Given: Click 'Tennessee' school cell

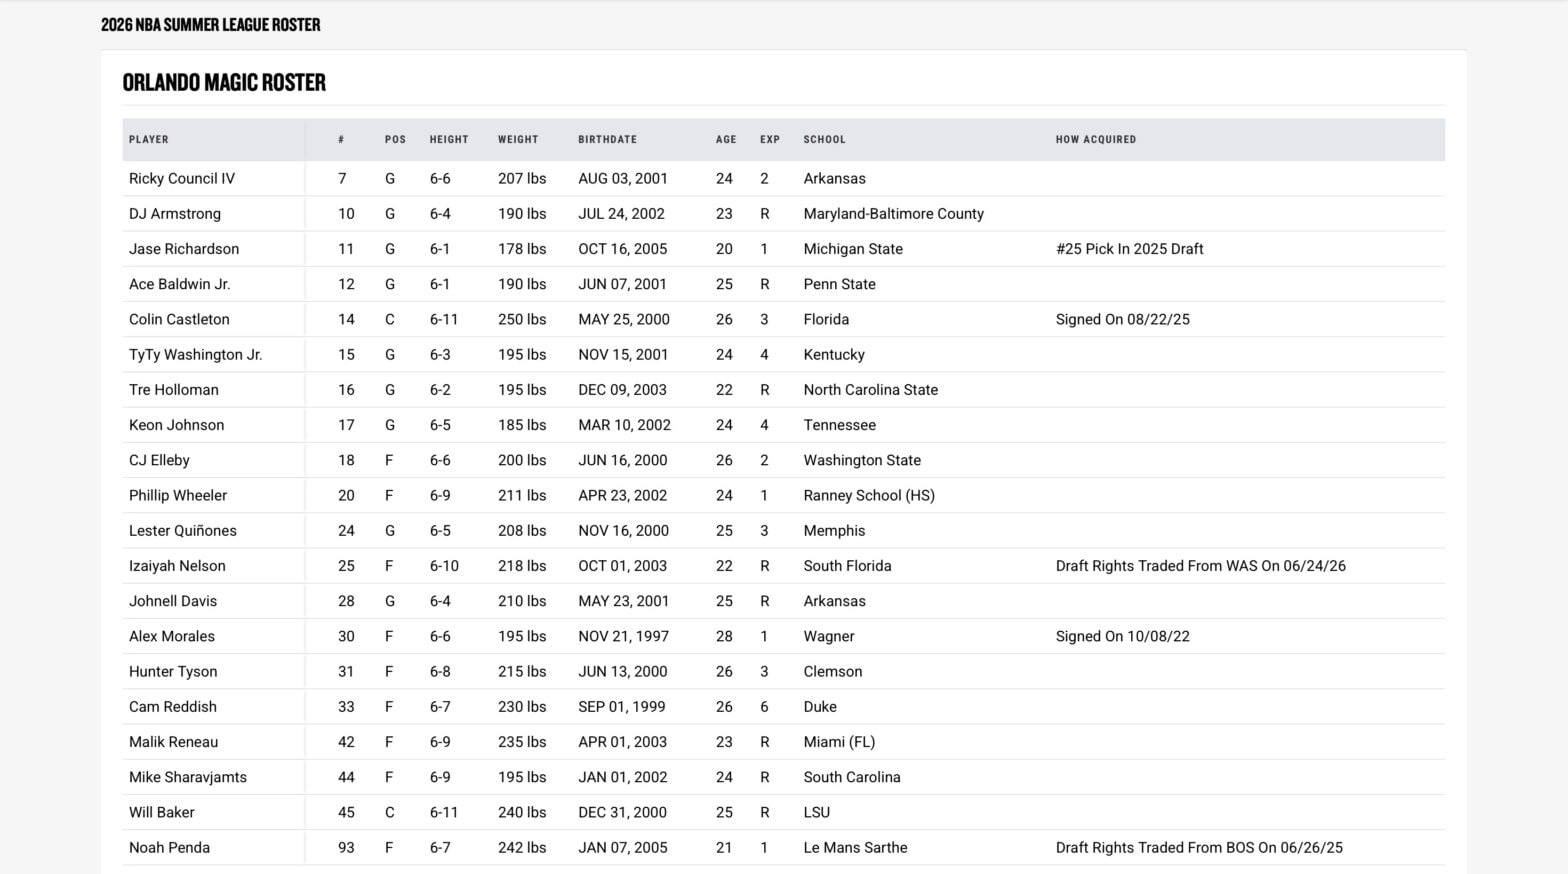Looking at the screenshot, I should click(x=840, y=425).
